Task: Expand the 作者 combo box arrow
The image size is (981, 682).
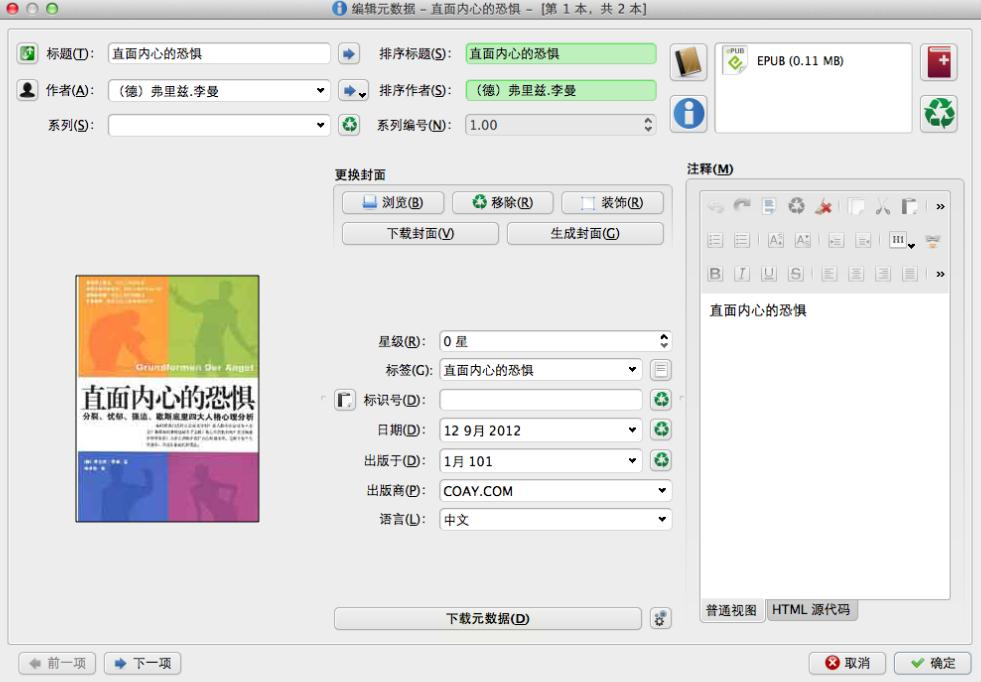Action: [320, 90]
